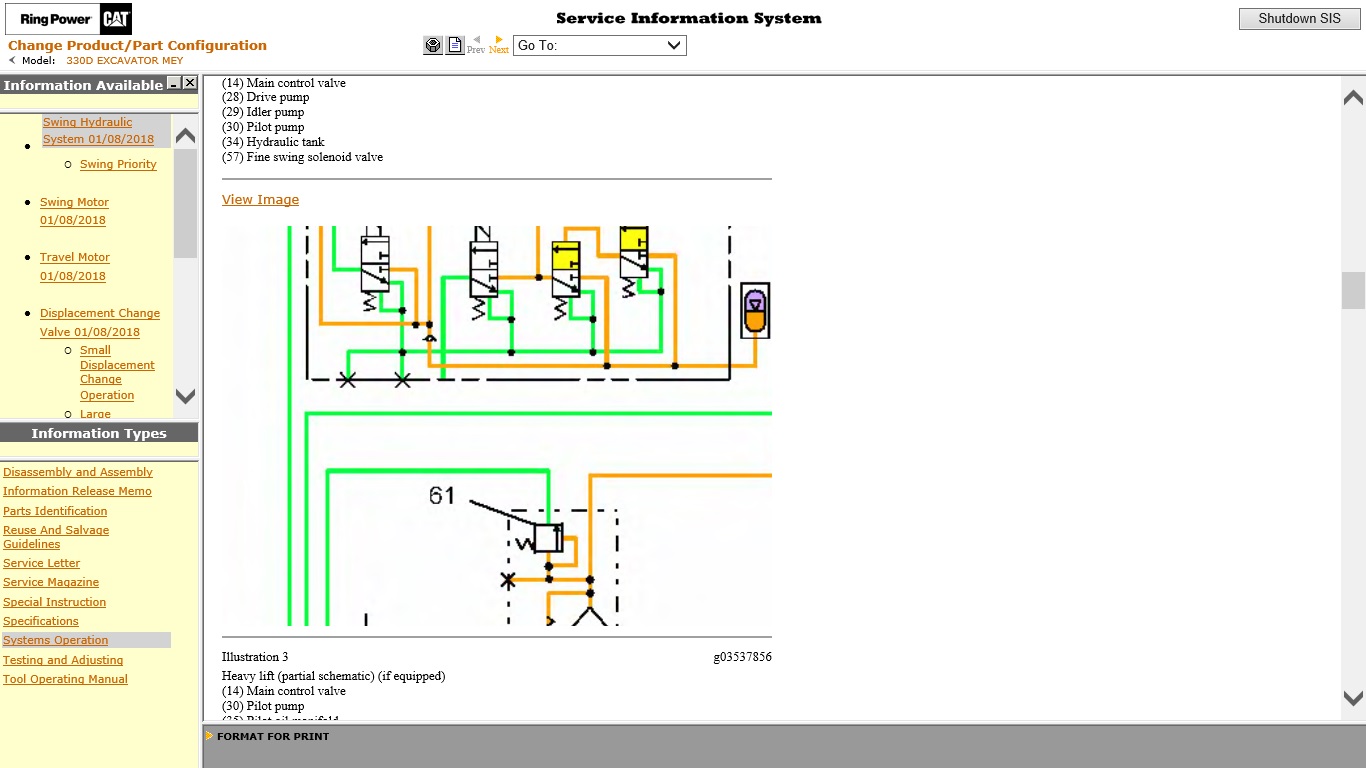Minimize the Information Available panel
This screenshot has height=768, width=1366.
[173, 84]
